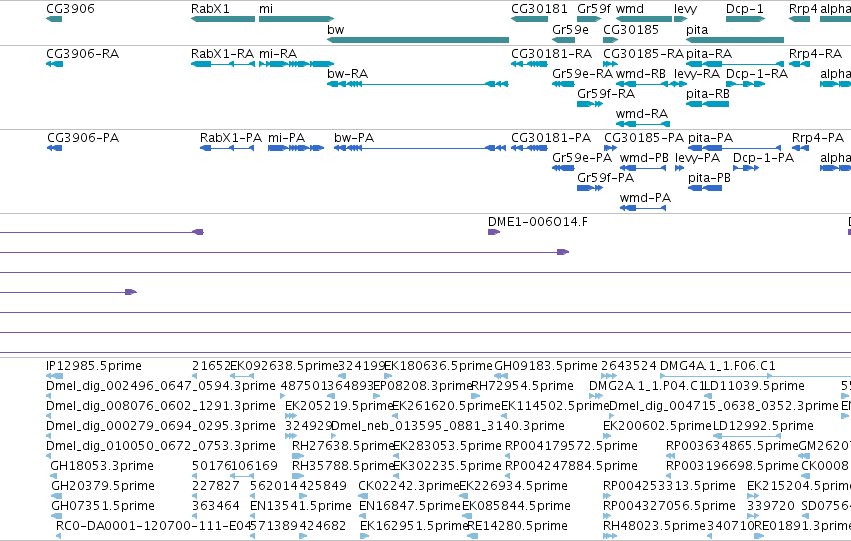This screenshot has width=851, height=541.
Task: Select the wmd-PB protein label
Action: point(644,157)
